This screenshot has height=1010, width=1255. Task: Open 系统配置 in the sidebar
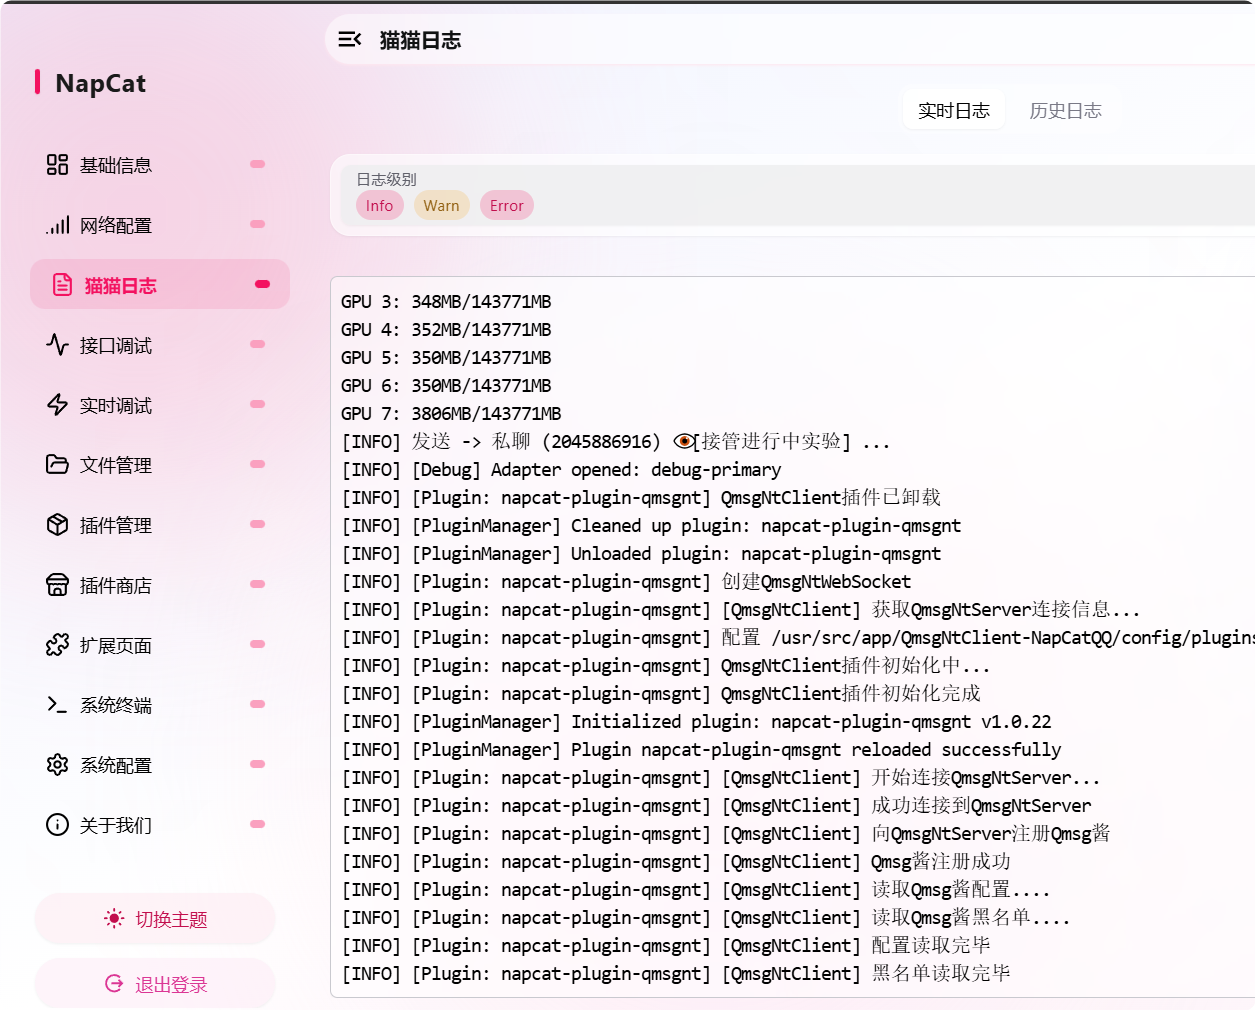click(116, 765)
